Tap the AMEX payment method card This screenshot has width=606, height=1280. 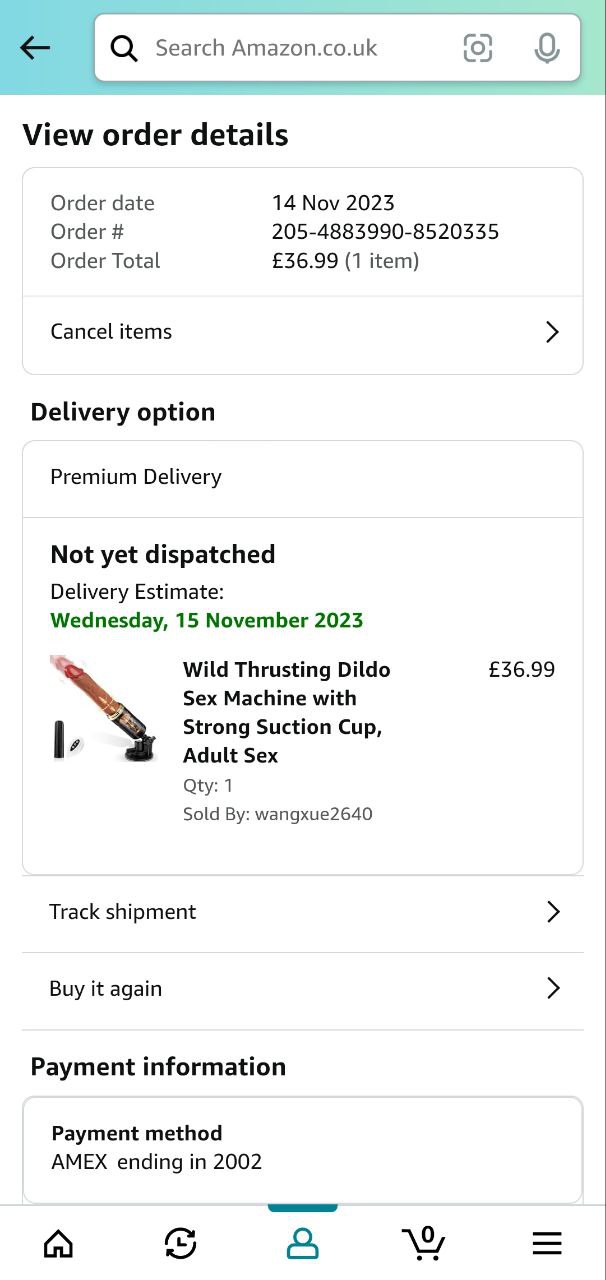tap(302, 1150)
